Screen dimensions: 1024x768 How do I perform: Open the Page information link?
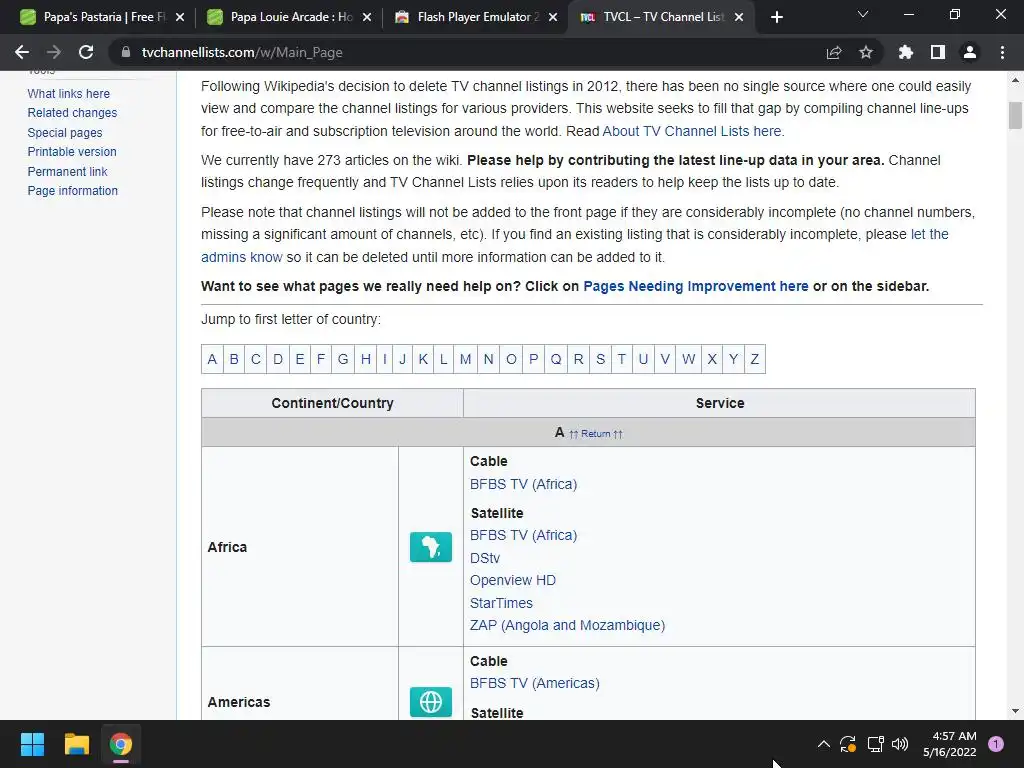(72, 191)
